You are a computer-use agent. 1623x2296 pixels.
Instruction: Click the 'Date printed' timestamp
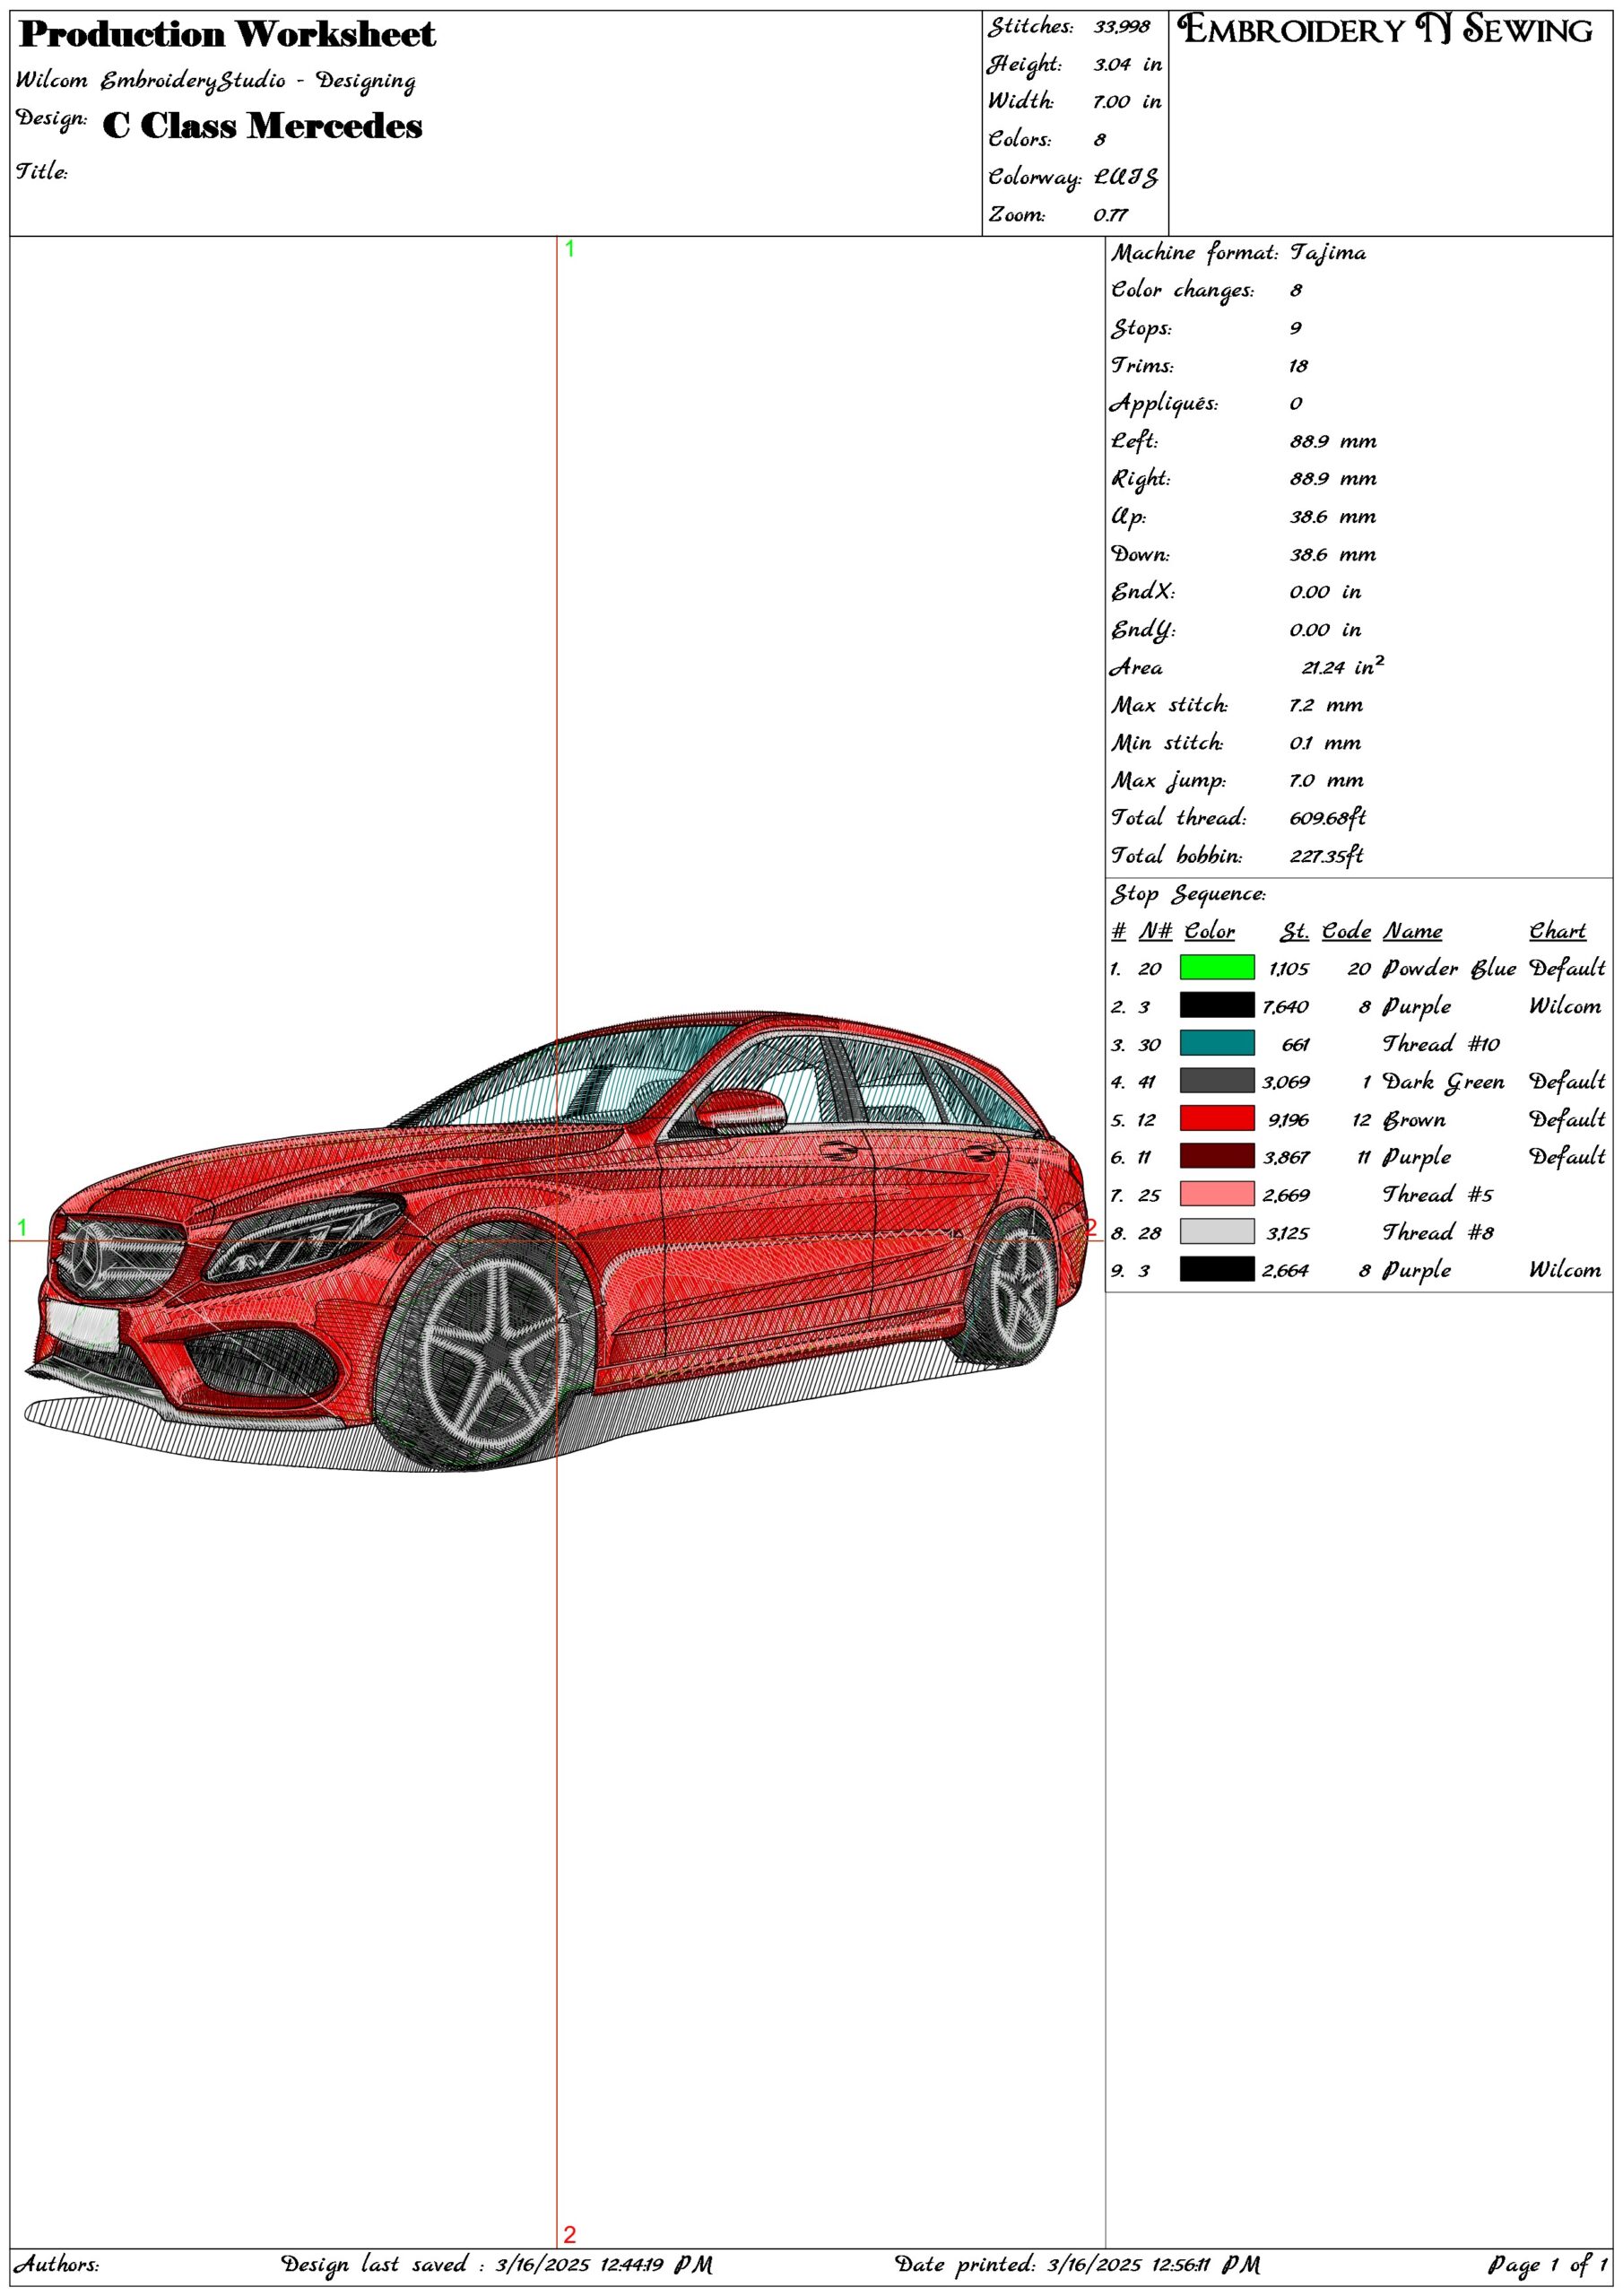tap(1077, 2264)
